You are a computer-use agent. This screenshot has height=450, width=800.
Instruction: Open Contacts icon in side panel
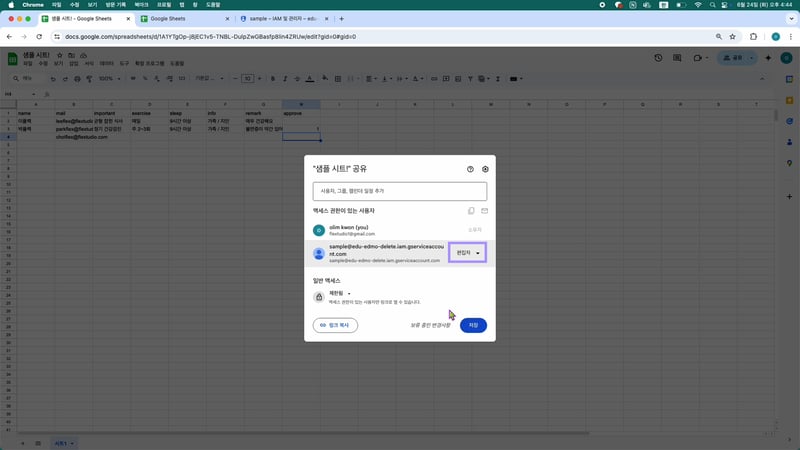(789, 142)
